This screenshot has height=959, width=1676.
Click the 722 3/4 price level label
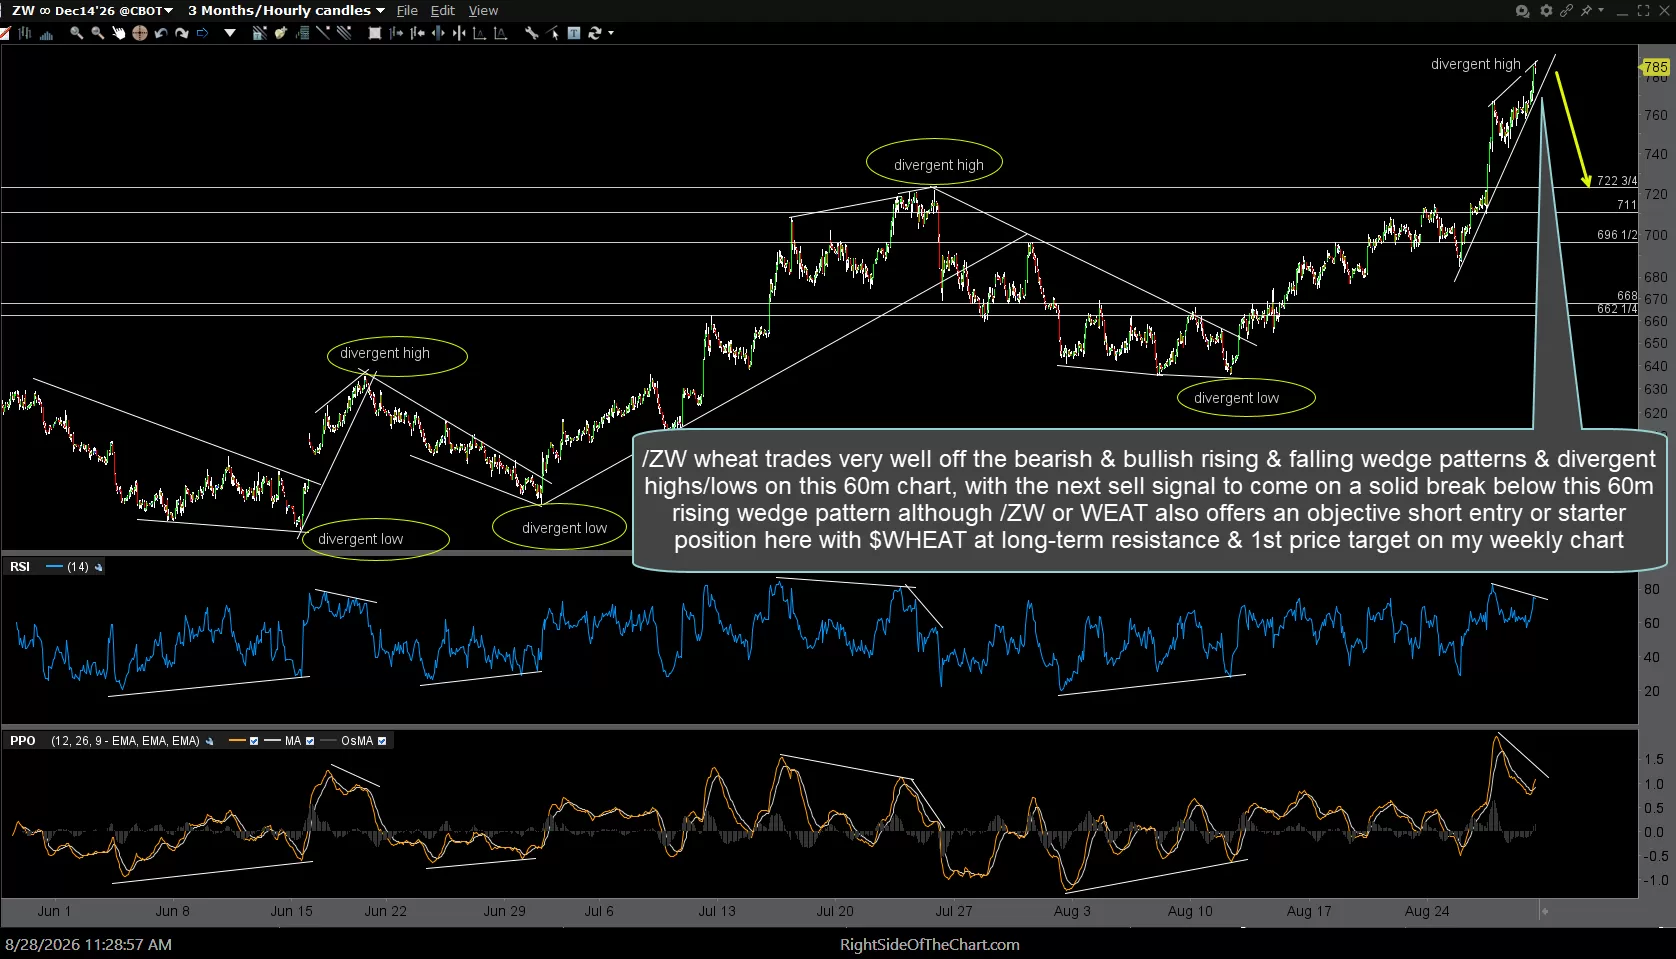point(1617,181)
